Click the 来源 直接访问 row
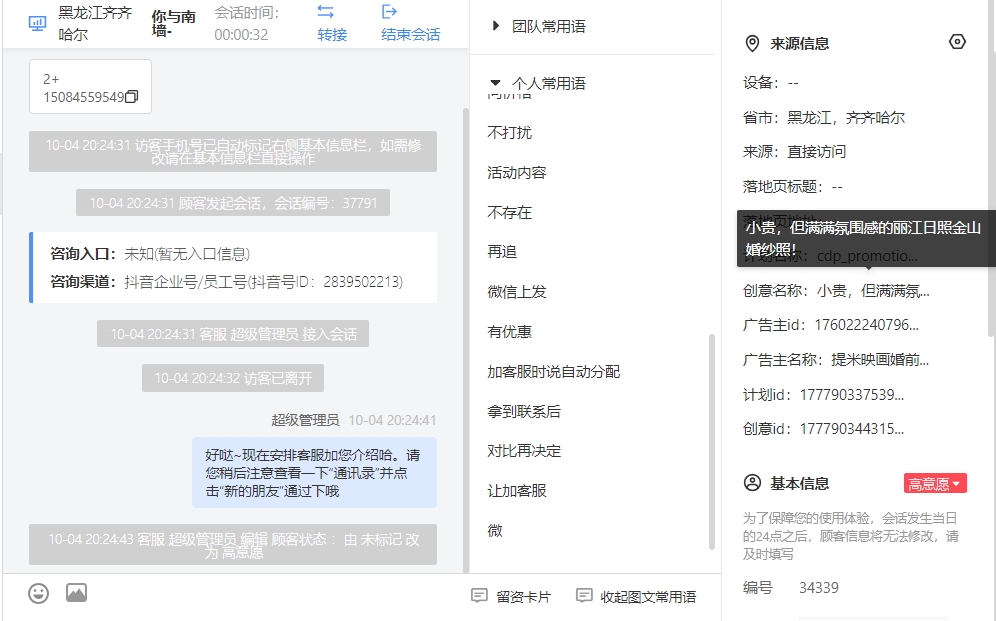Viewport: 996px width, 621px height. click(x=794, y=152)
